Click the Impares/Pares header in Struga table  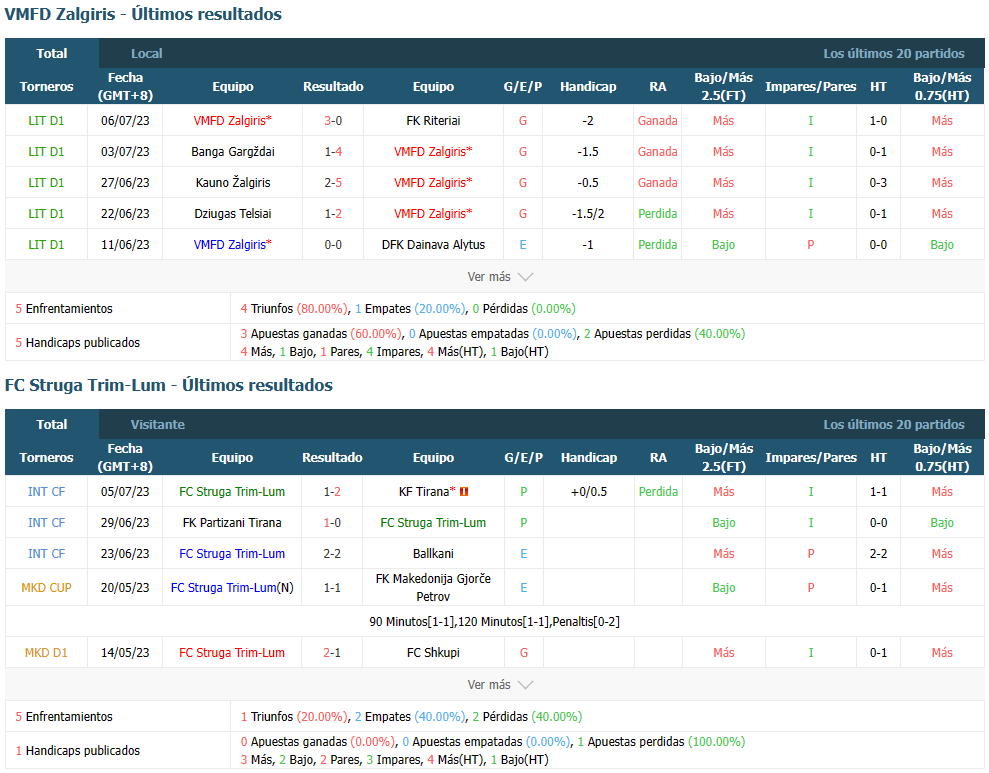coord(811,457)
